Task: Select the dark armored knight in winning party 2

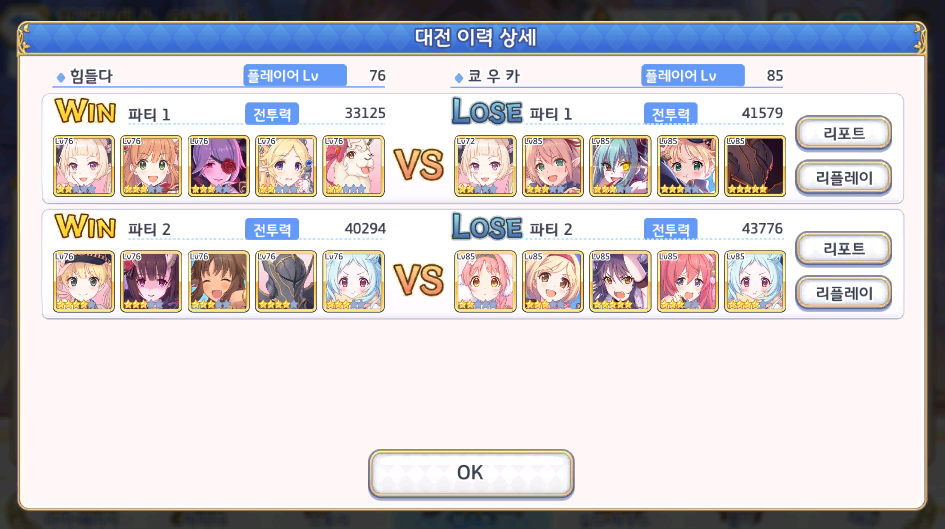Action: point(286,281)
